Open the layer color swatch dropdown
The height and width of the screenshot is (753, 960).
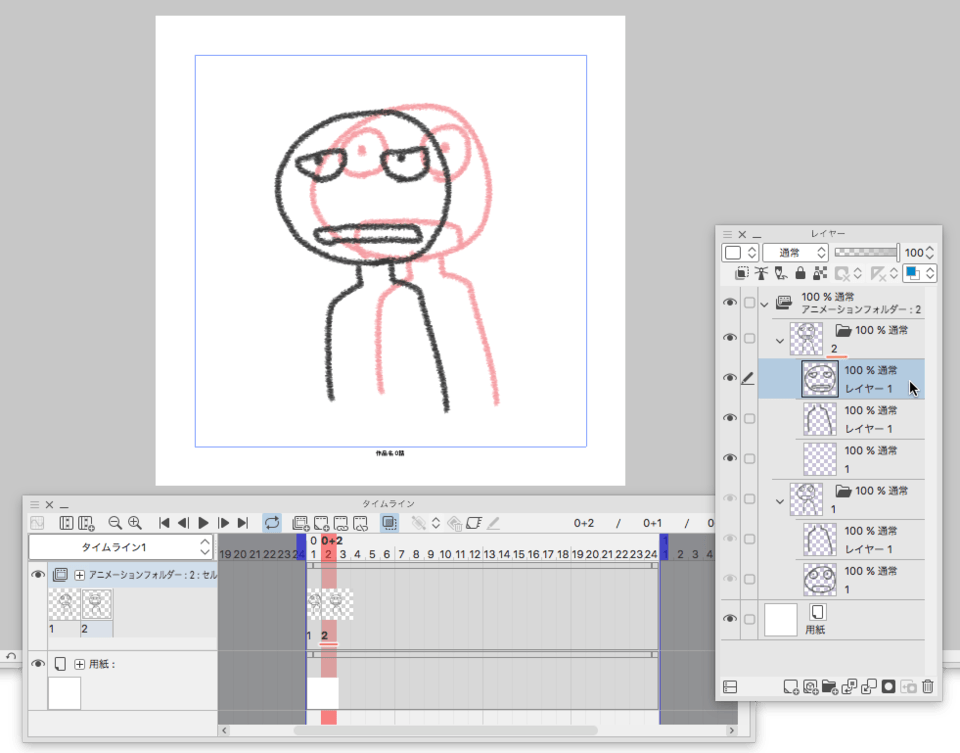coord(920,273)
